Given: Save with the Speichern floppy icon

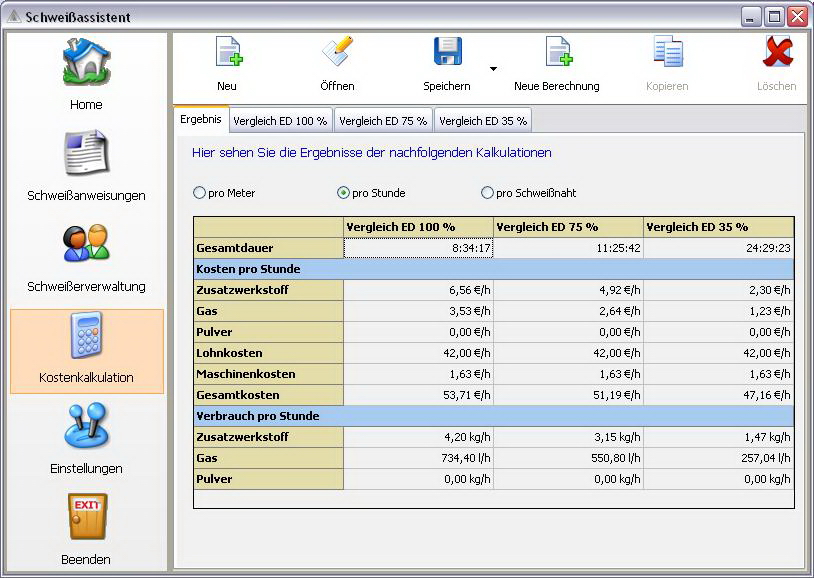Looking at the screenshot, I should pyautogui.click(x=446, y=53).
